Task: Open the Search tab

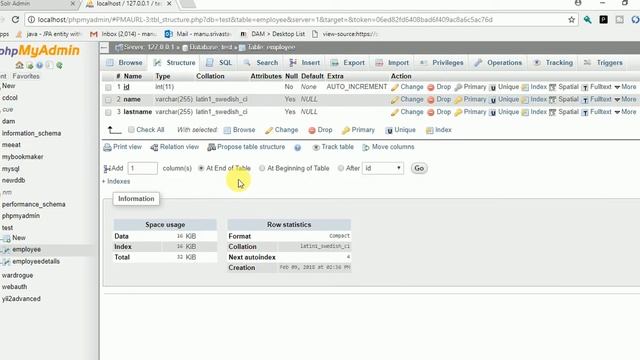Action: (260, 63)
